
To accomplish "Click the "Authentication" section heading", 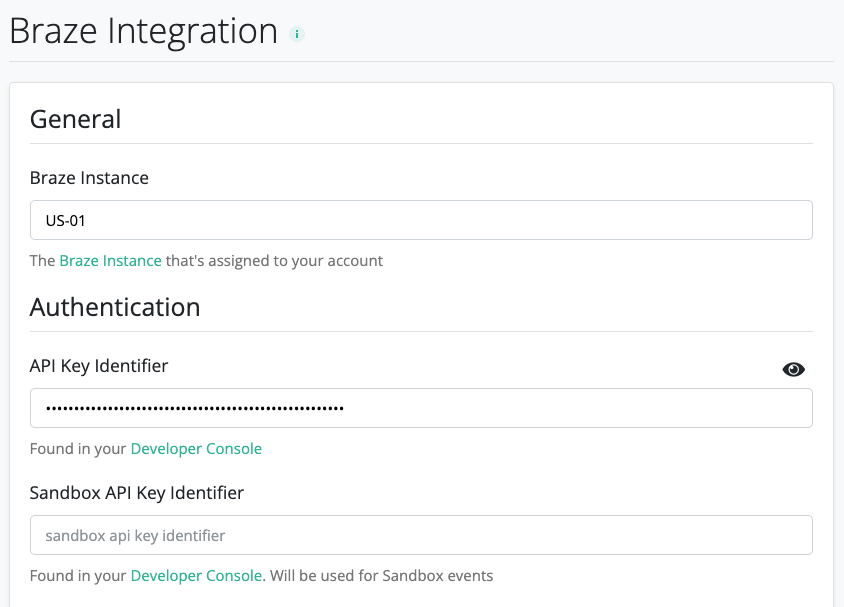I will pyautogui.click(x=114, y=307).
